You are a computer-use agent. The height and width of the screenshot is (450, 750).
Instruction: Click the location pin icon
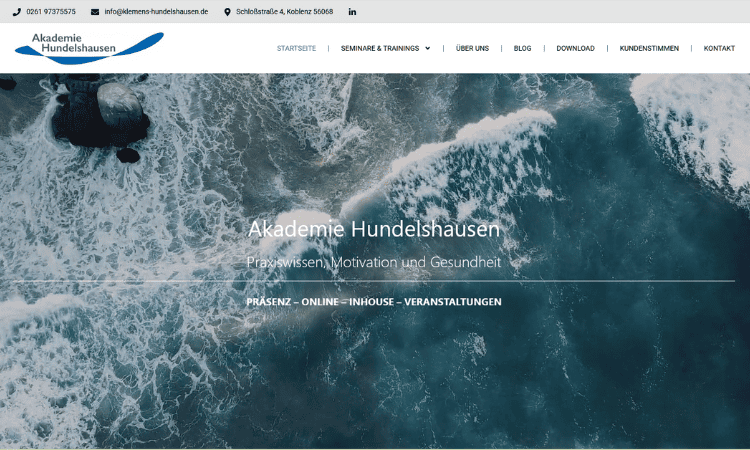pyautogui.click(x=227, y=12)
